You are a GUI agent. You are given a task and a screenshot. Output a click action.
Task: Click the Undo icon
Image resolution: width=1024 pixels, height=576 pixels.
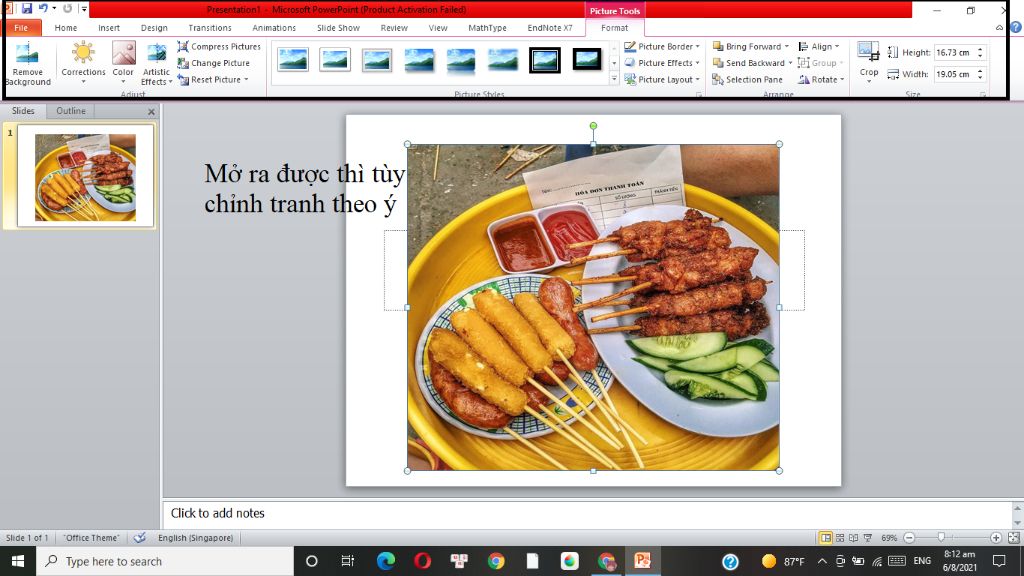[43, 8]
